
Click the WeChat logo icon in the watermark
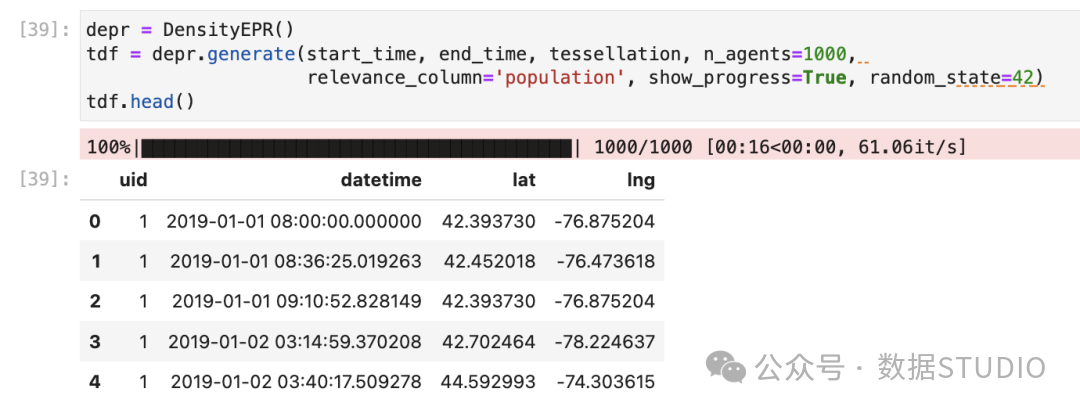pos(726,367)
